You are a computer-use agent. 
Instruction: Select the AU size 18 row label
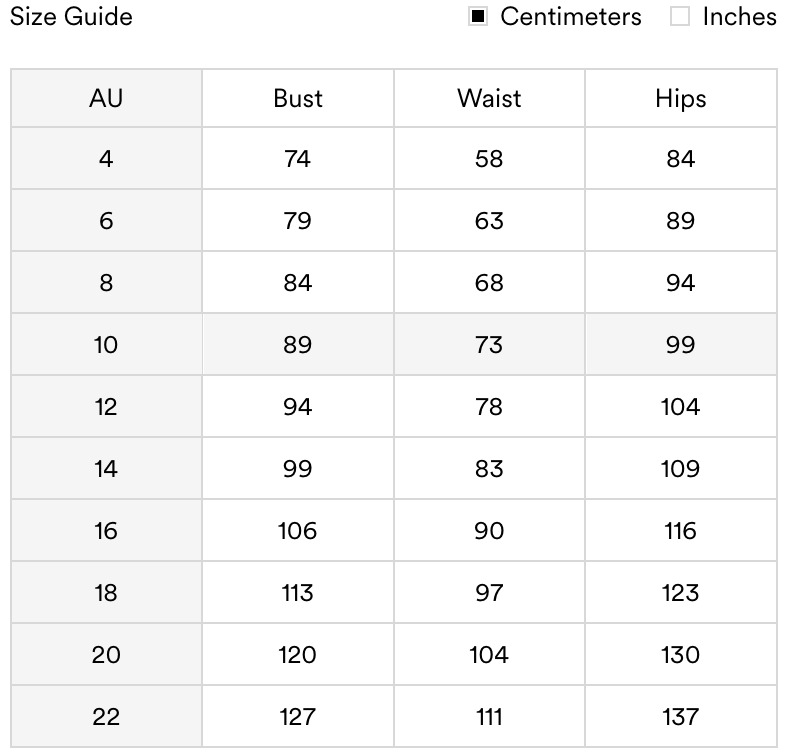point(106,593)
